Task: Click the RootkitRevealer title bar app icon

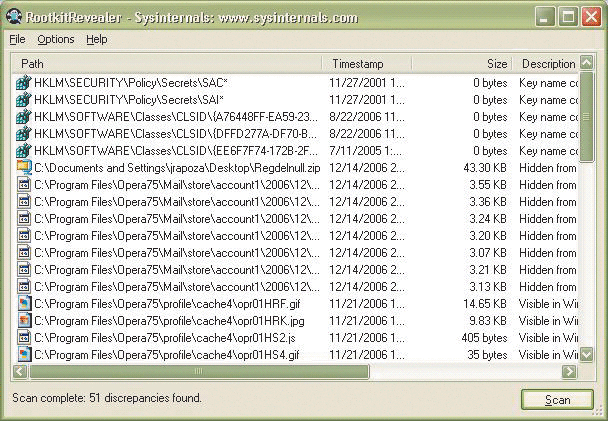Action: 14,17
